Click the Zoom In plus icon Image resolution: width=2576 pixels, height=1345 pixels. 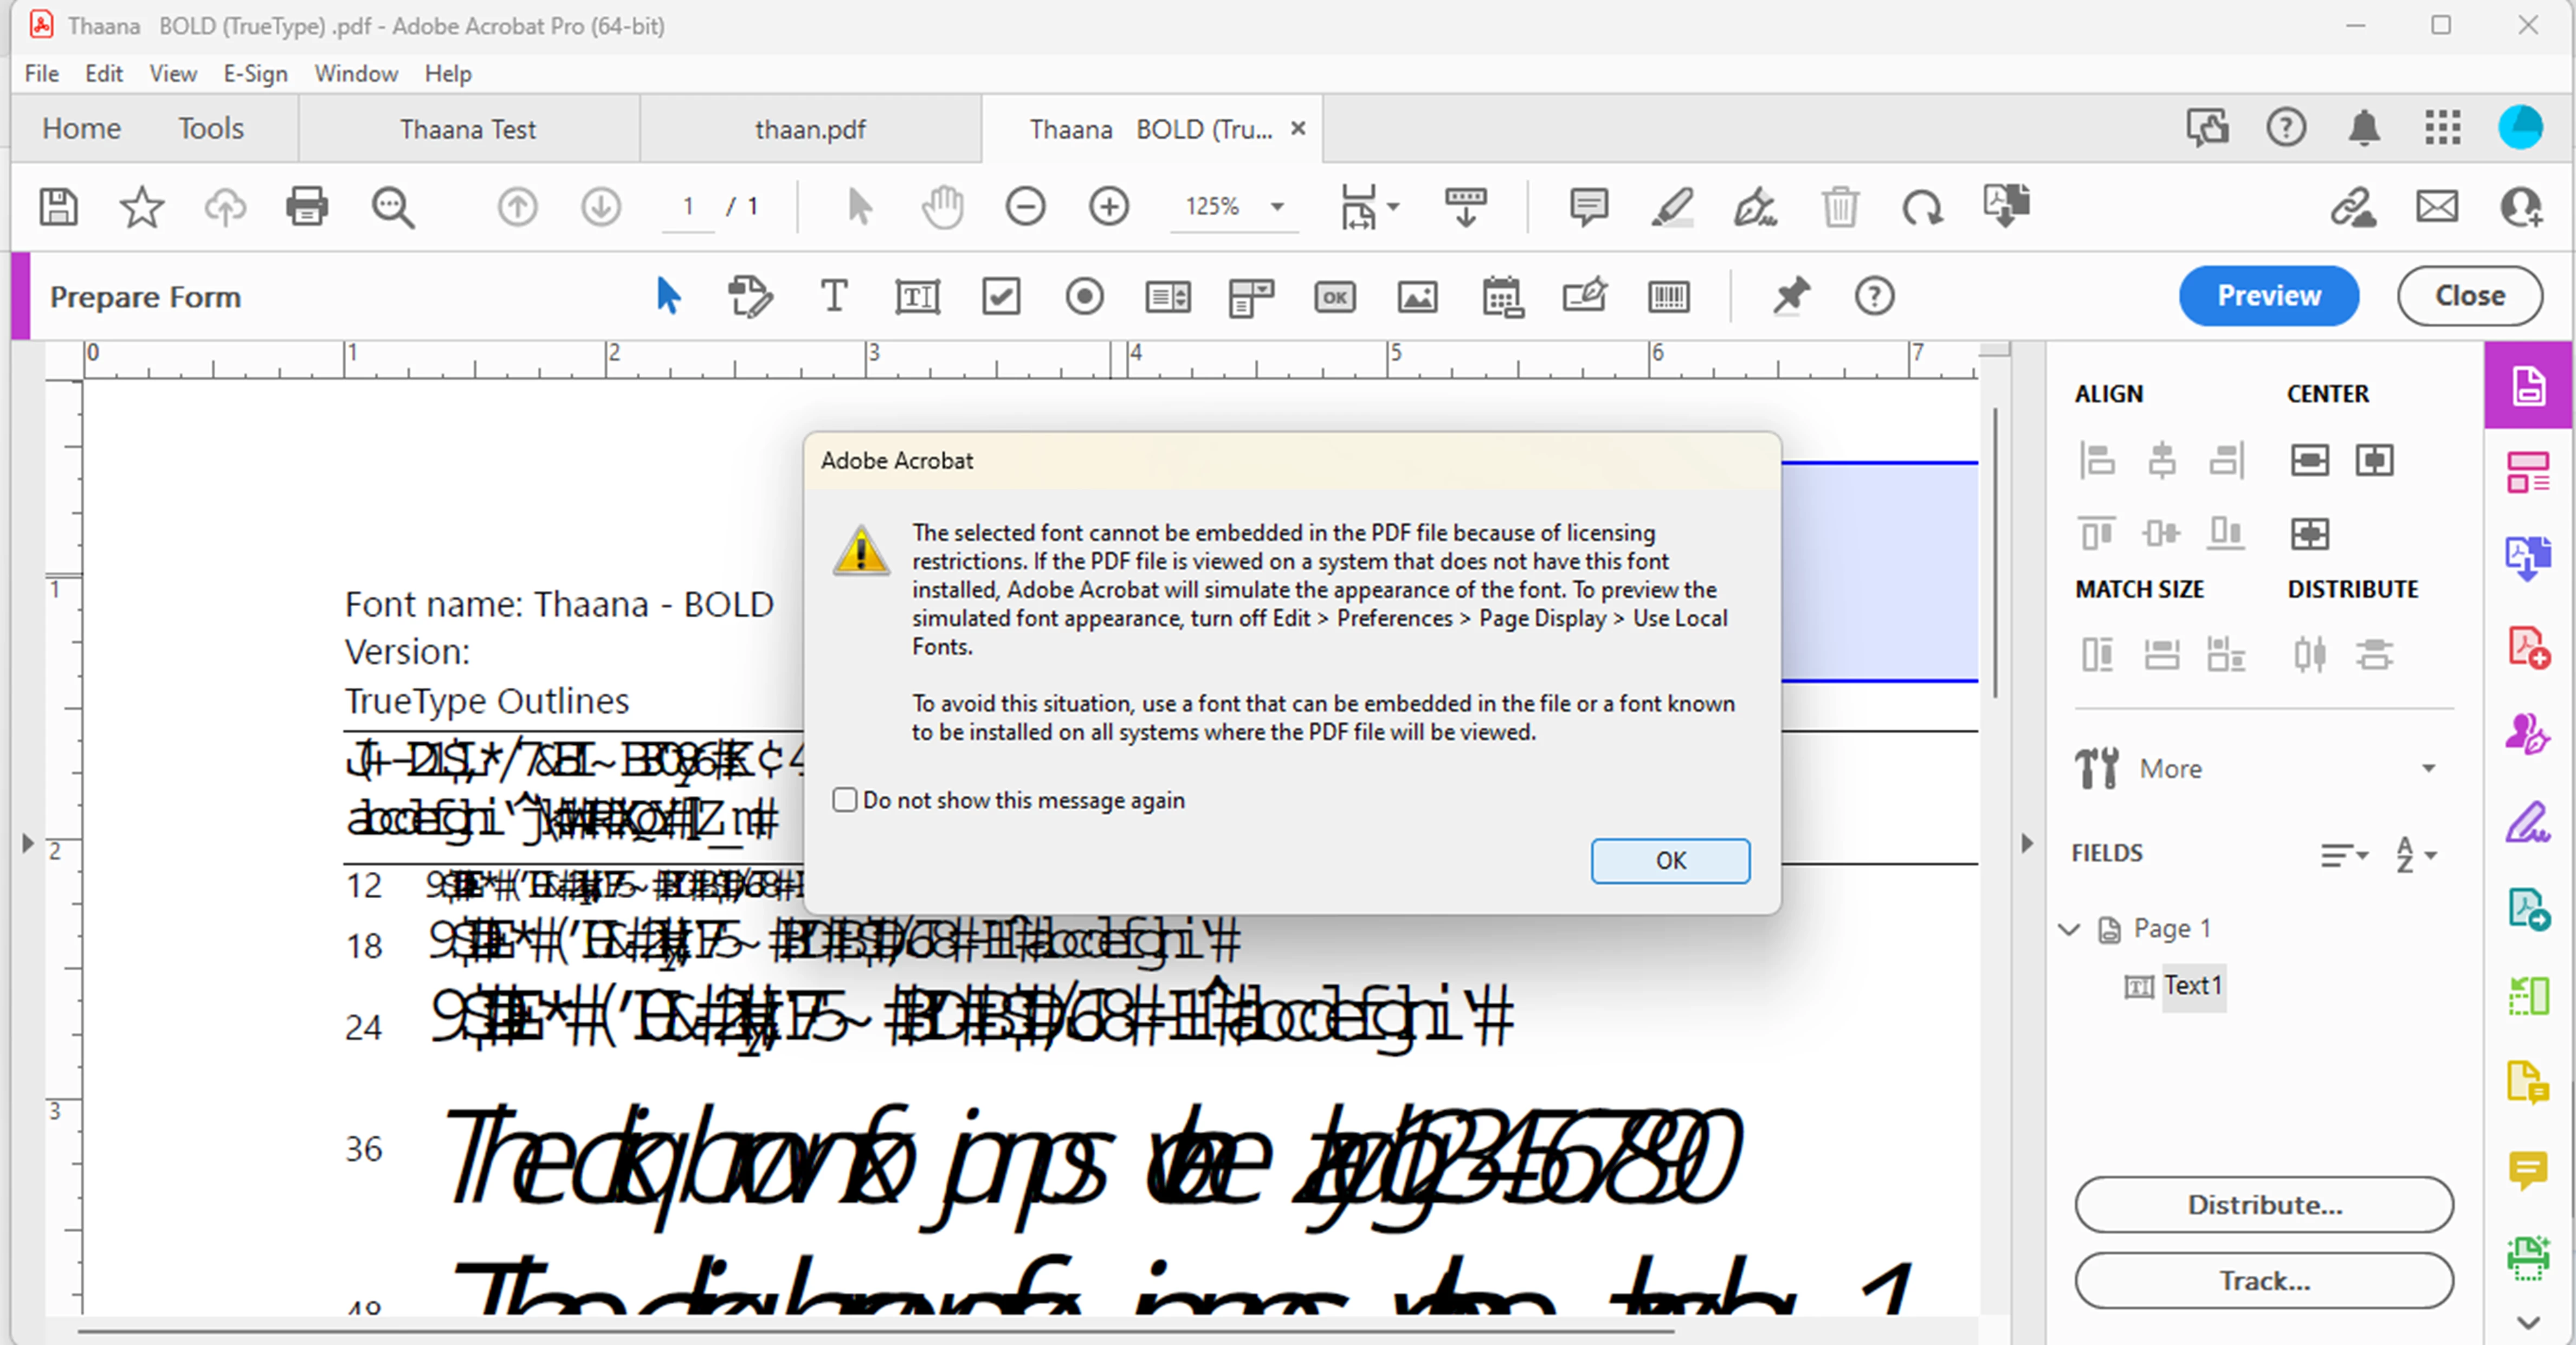[1108, 207]
